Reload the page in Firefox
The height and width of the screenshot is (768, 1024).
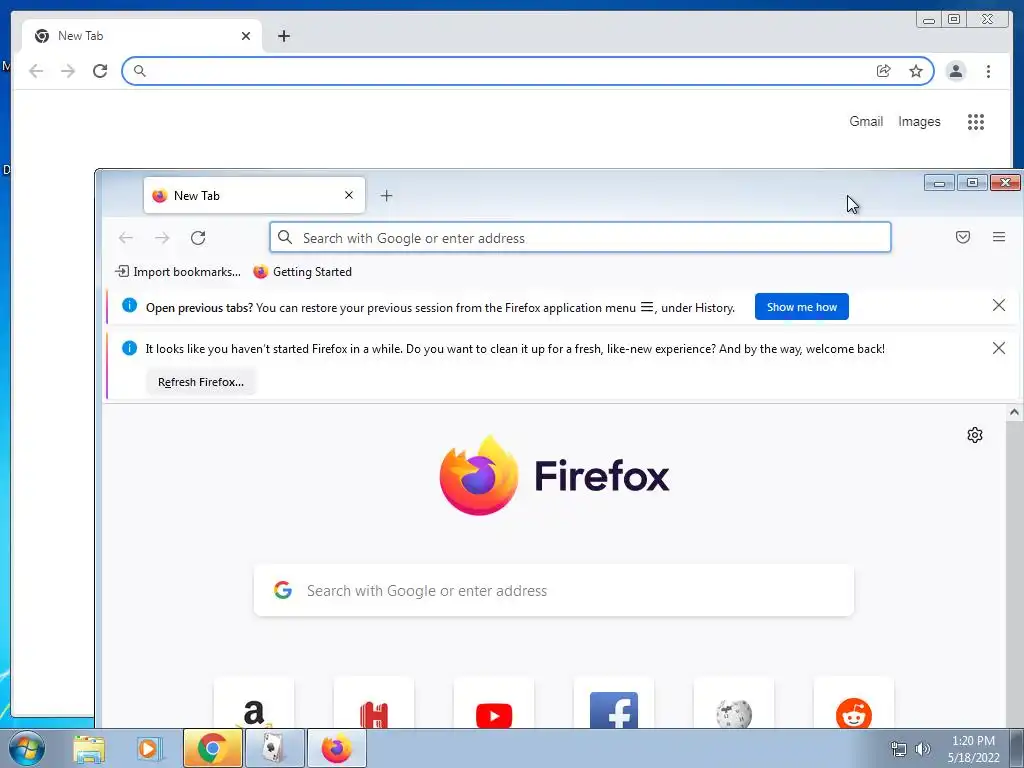pyautogui.click(x=199, y=238)
